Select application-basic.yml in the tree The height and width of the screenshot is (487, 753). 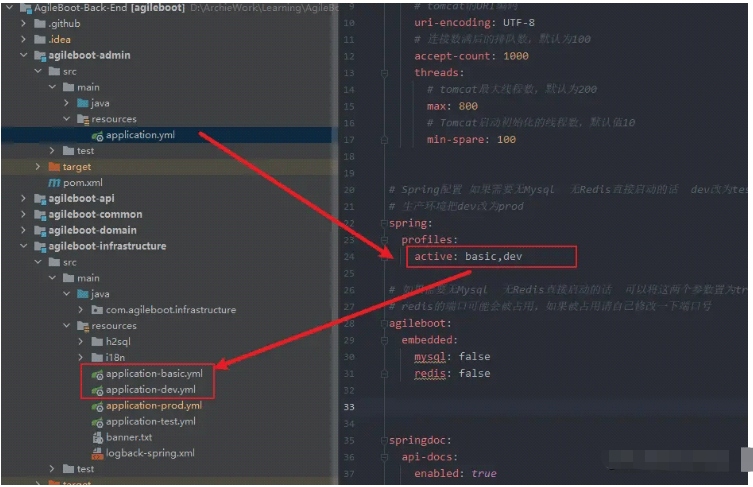tap(154, 374)
